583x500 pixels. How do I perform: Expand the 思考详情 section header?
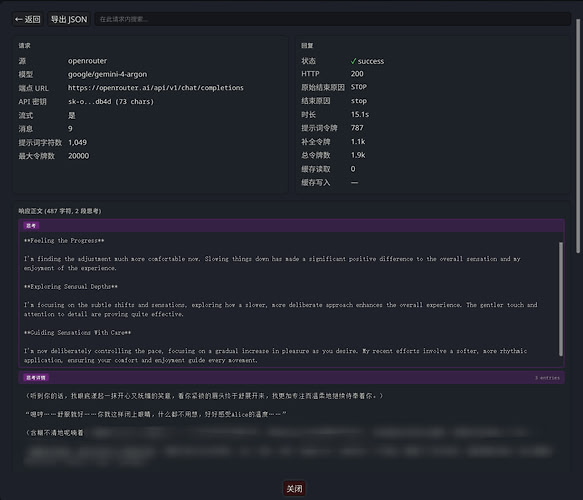click(292, 377)
